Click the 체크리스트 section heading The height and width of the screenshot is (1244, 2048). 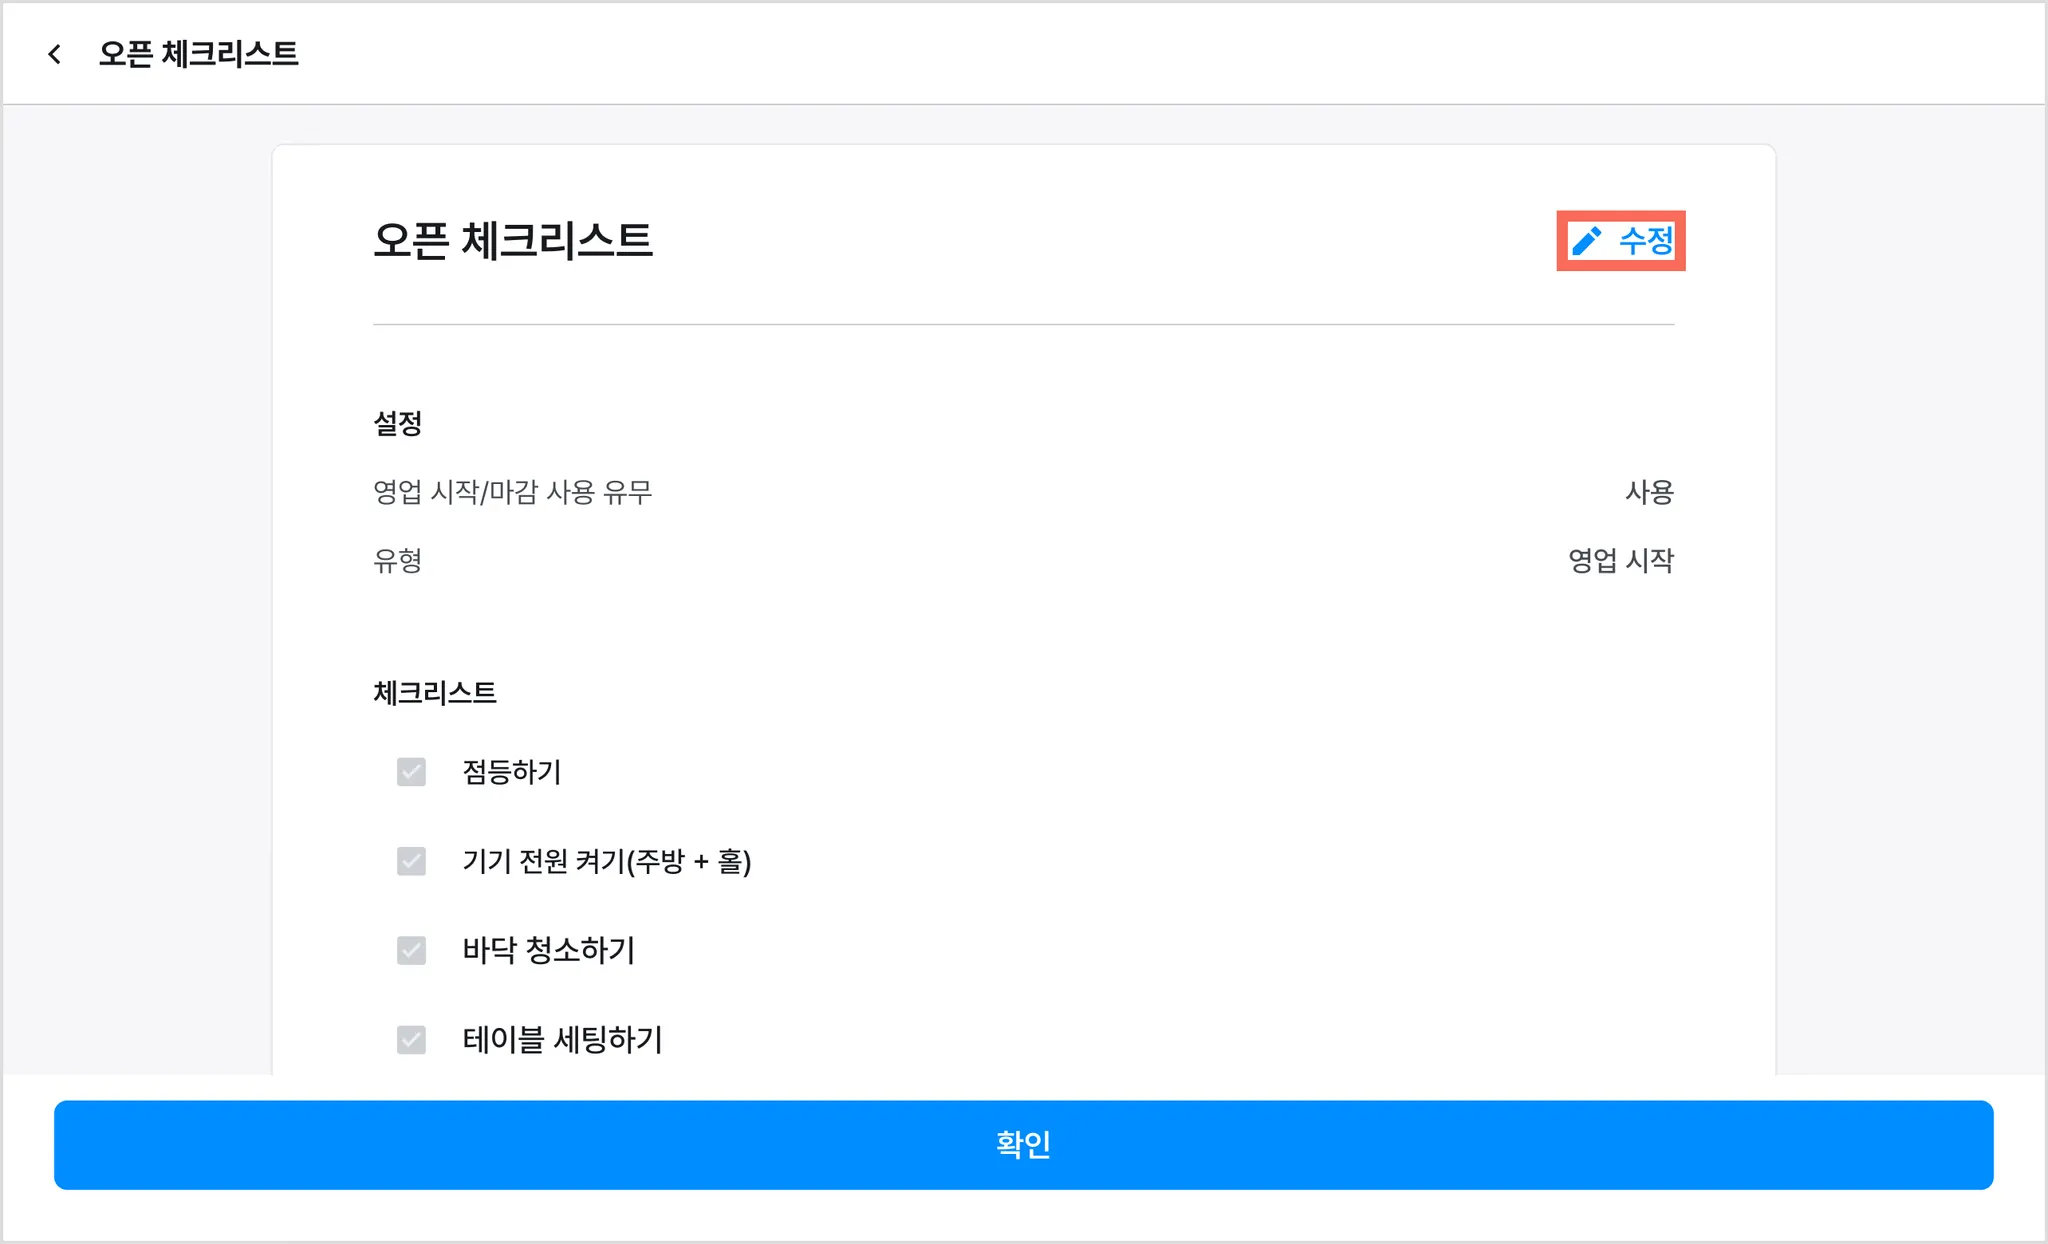(434, 693)
